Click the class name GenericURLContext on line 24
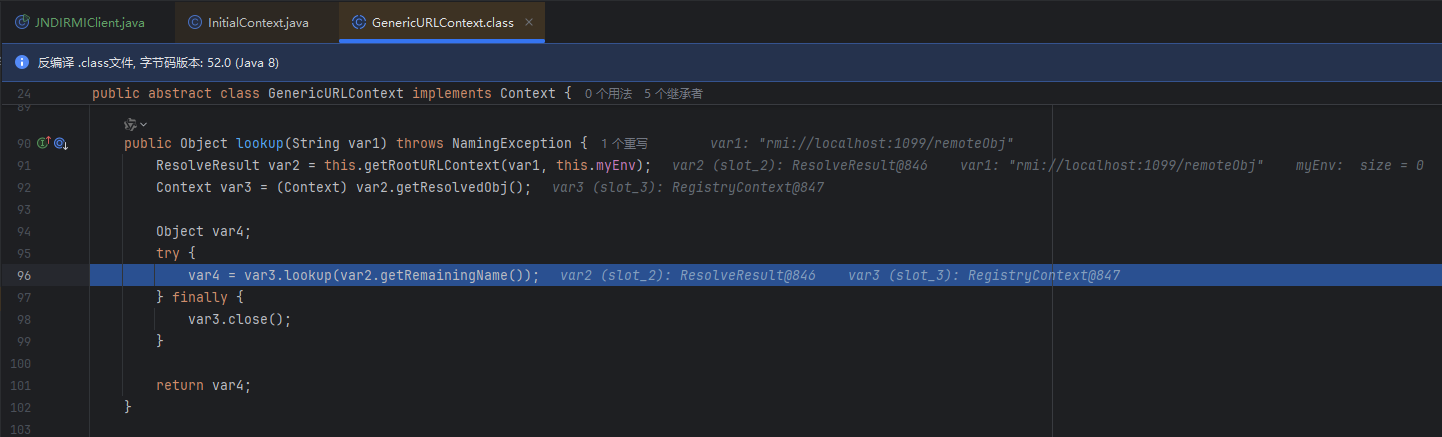Viewport: 1442px width, 437px height. pyautogui.click(x=336, y=93)
